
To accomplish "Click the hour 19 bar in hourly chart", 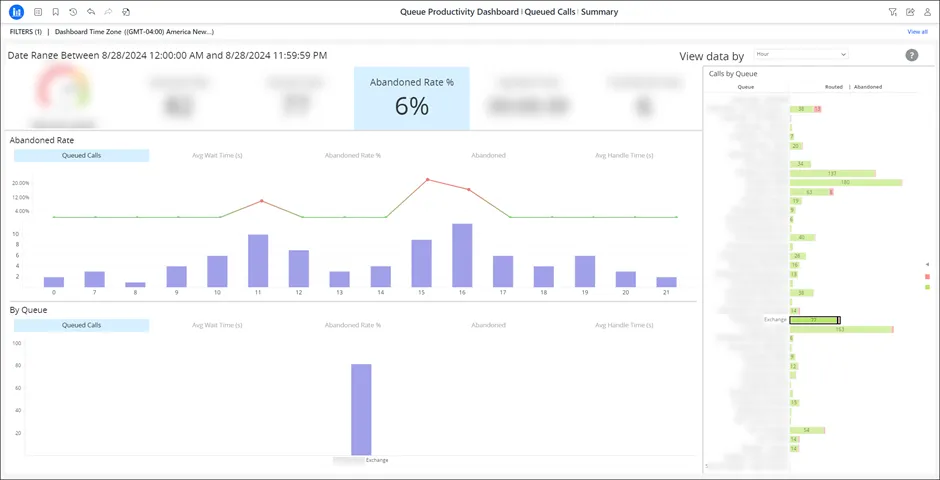I will pos(585,271).
